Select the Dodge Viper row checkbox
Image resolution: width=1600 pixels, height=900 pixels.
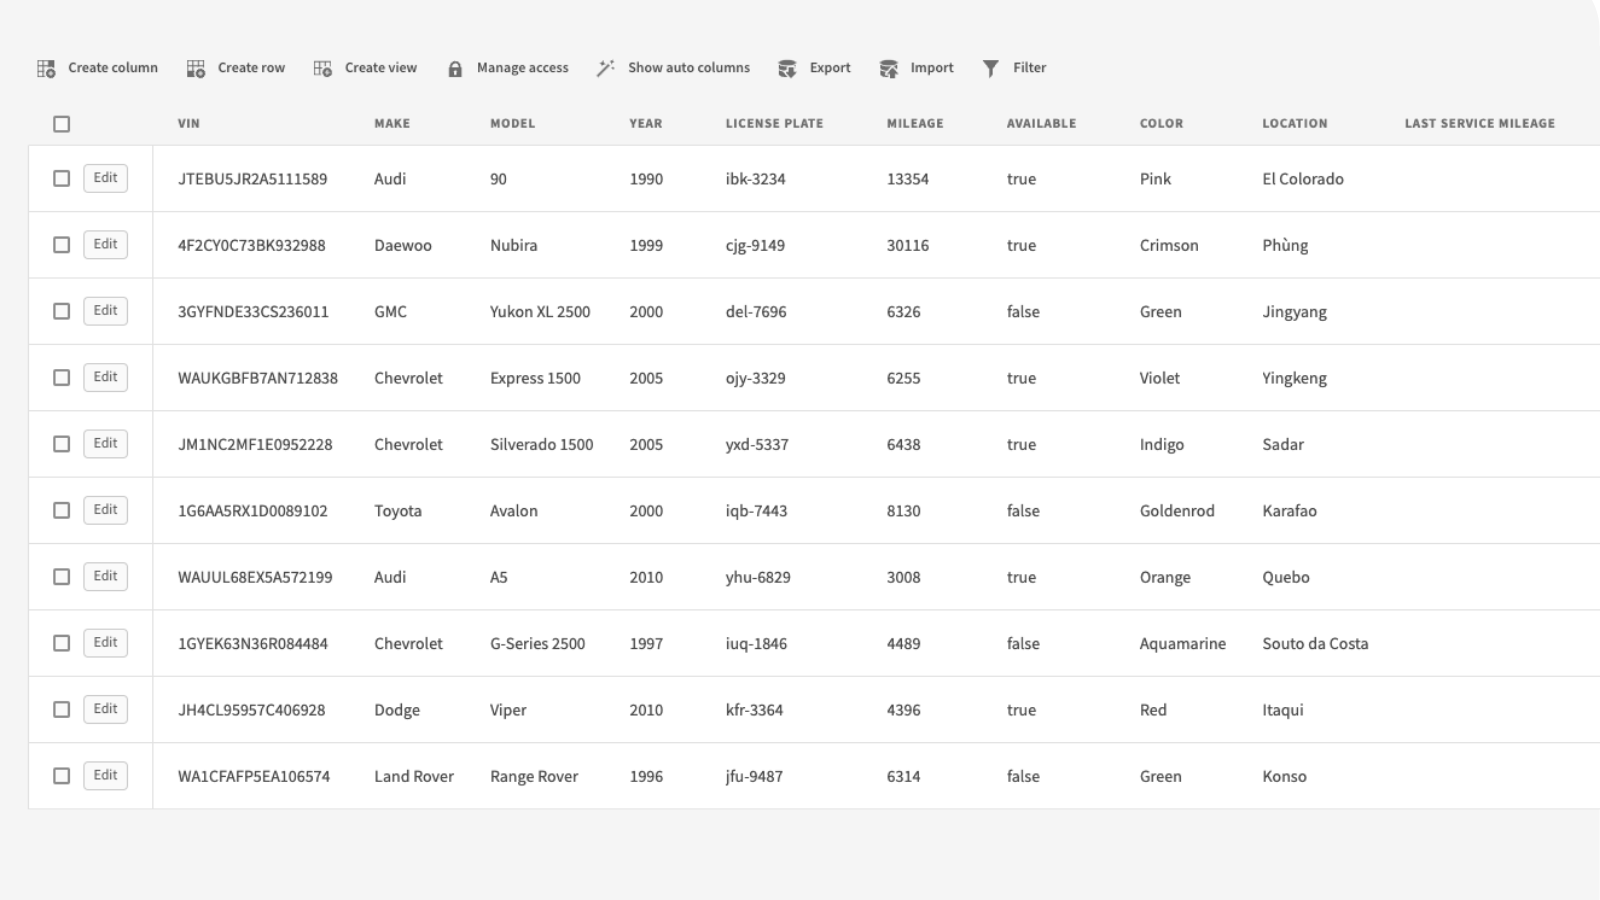[x=62, y=709]
